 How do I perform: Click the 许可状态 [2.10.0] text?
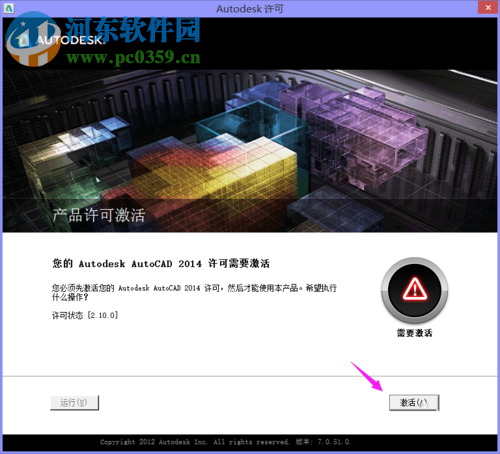[85, 315]
